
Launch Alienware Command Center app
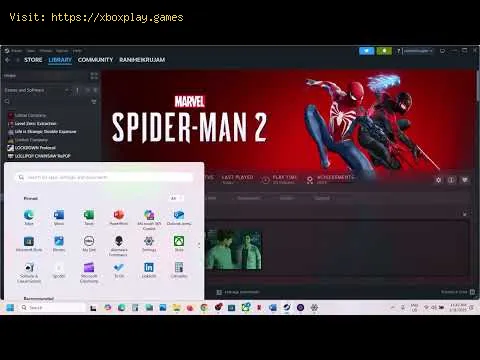pos(119,246)
